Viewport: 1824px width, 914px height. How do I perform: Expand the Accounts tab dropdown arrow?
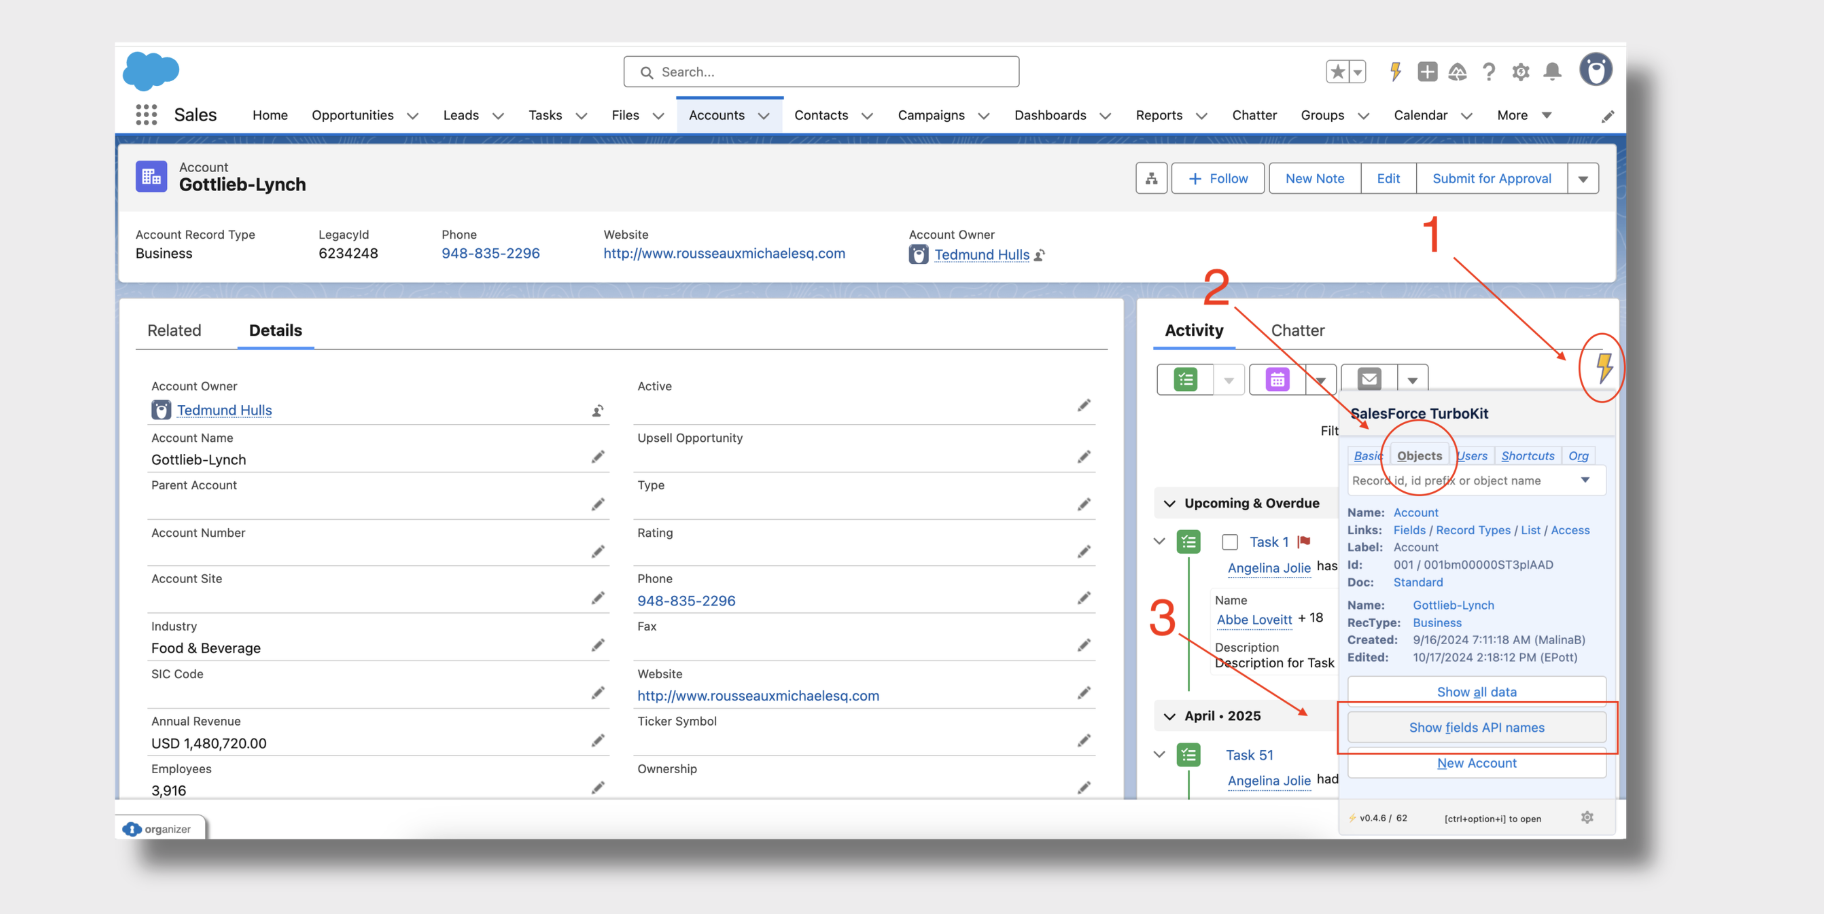(x=763, y=115)
